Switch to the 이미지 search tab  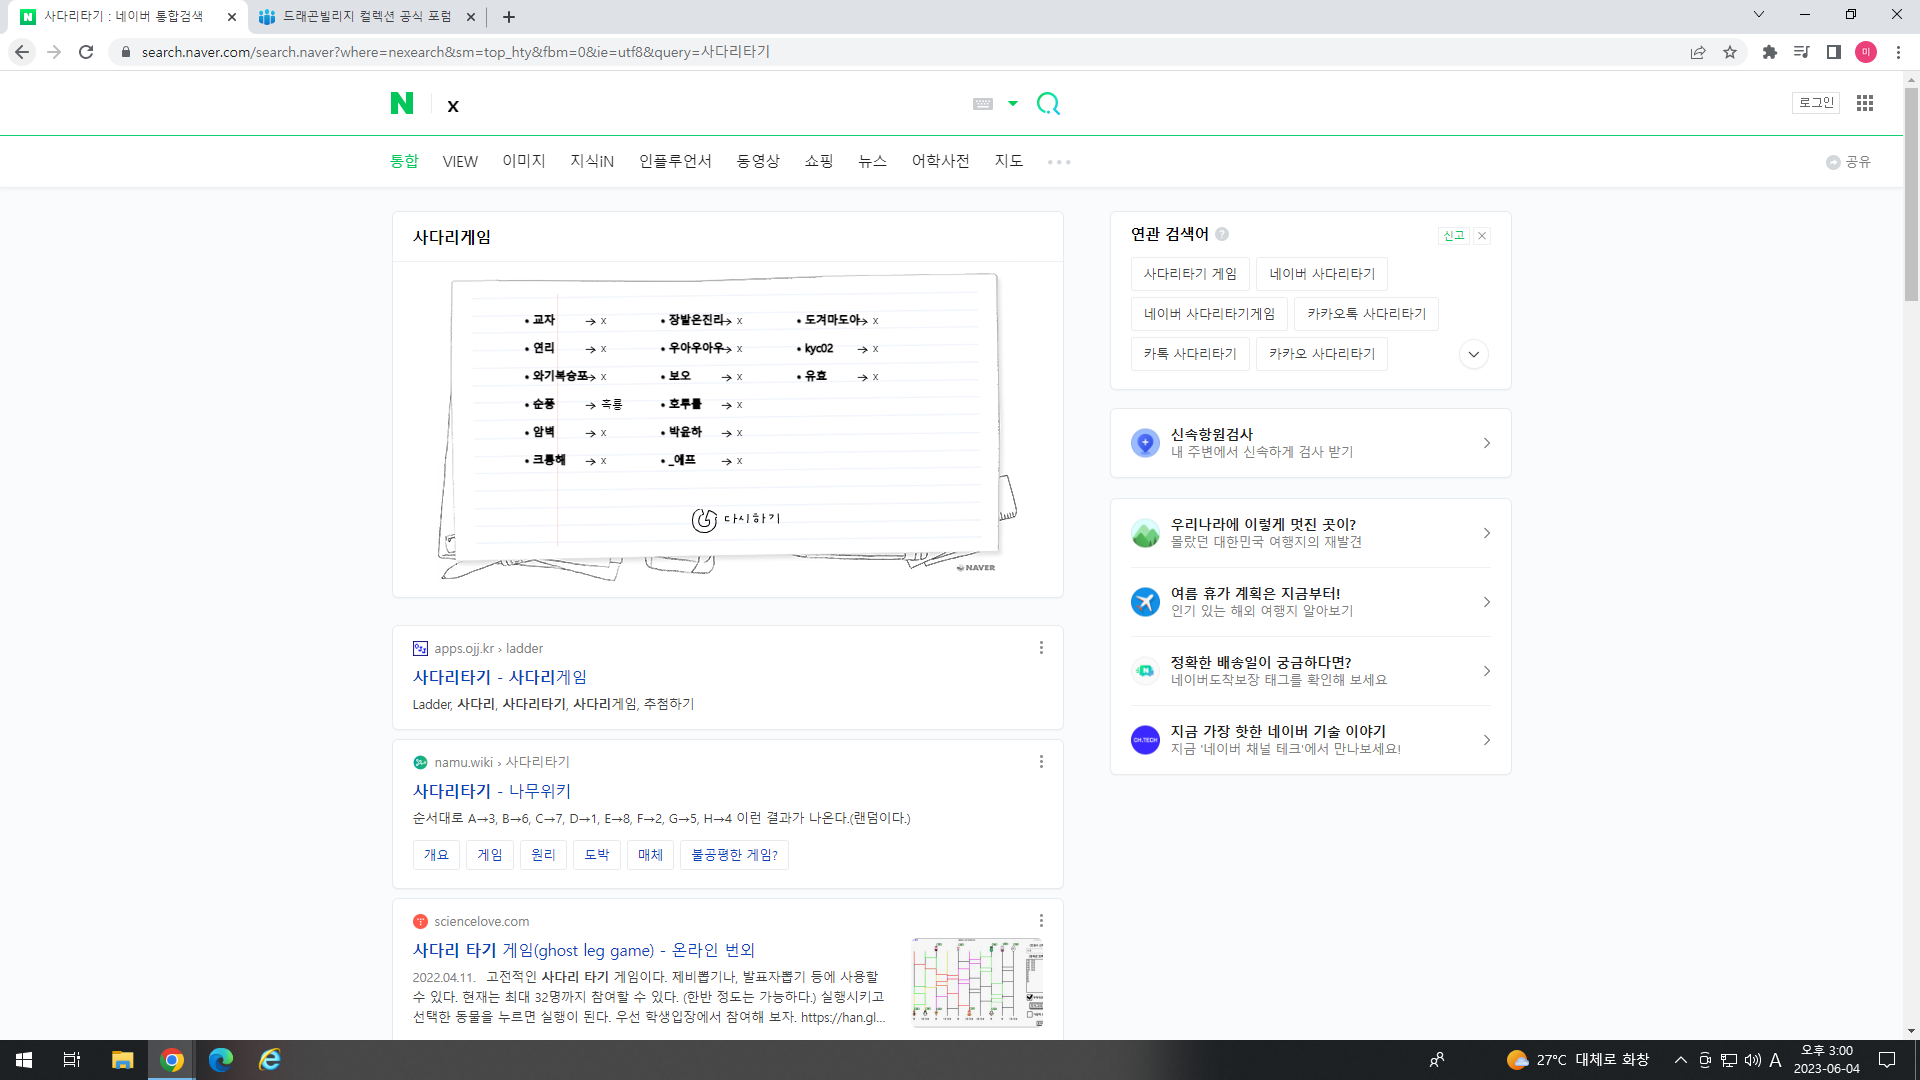click(523, 161)
